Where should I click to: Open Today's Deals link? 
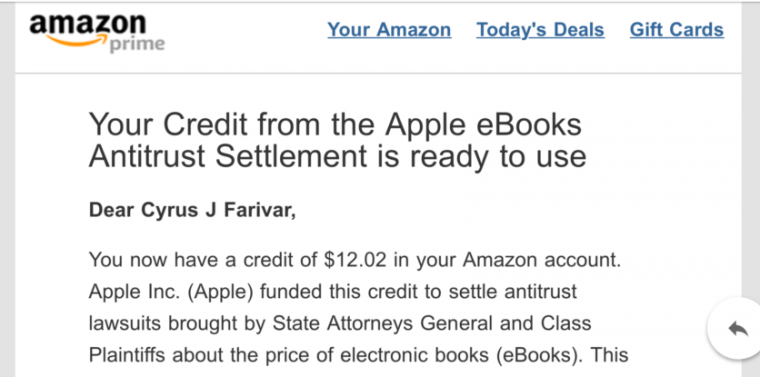(x=540, y=30)
